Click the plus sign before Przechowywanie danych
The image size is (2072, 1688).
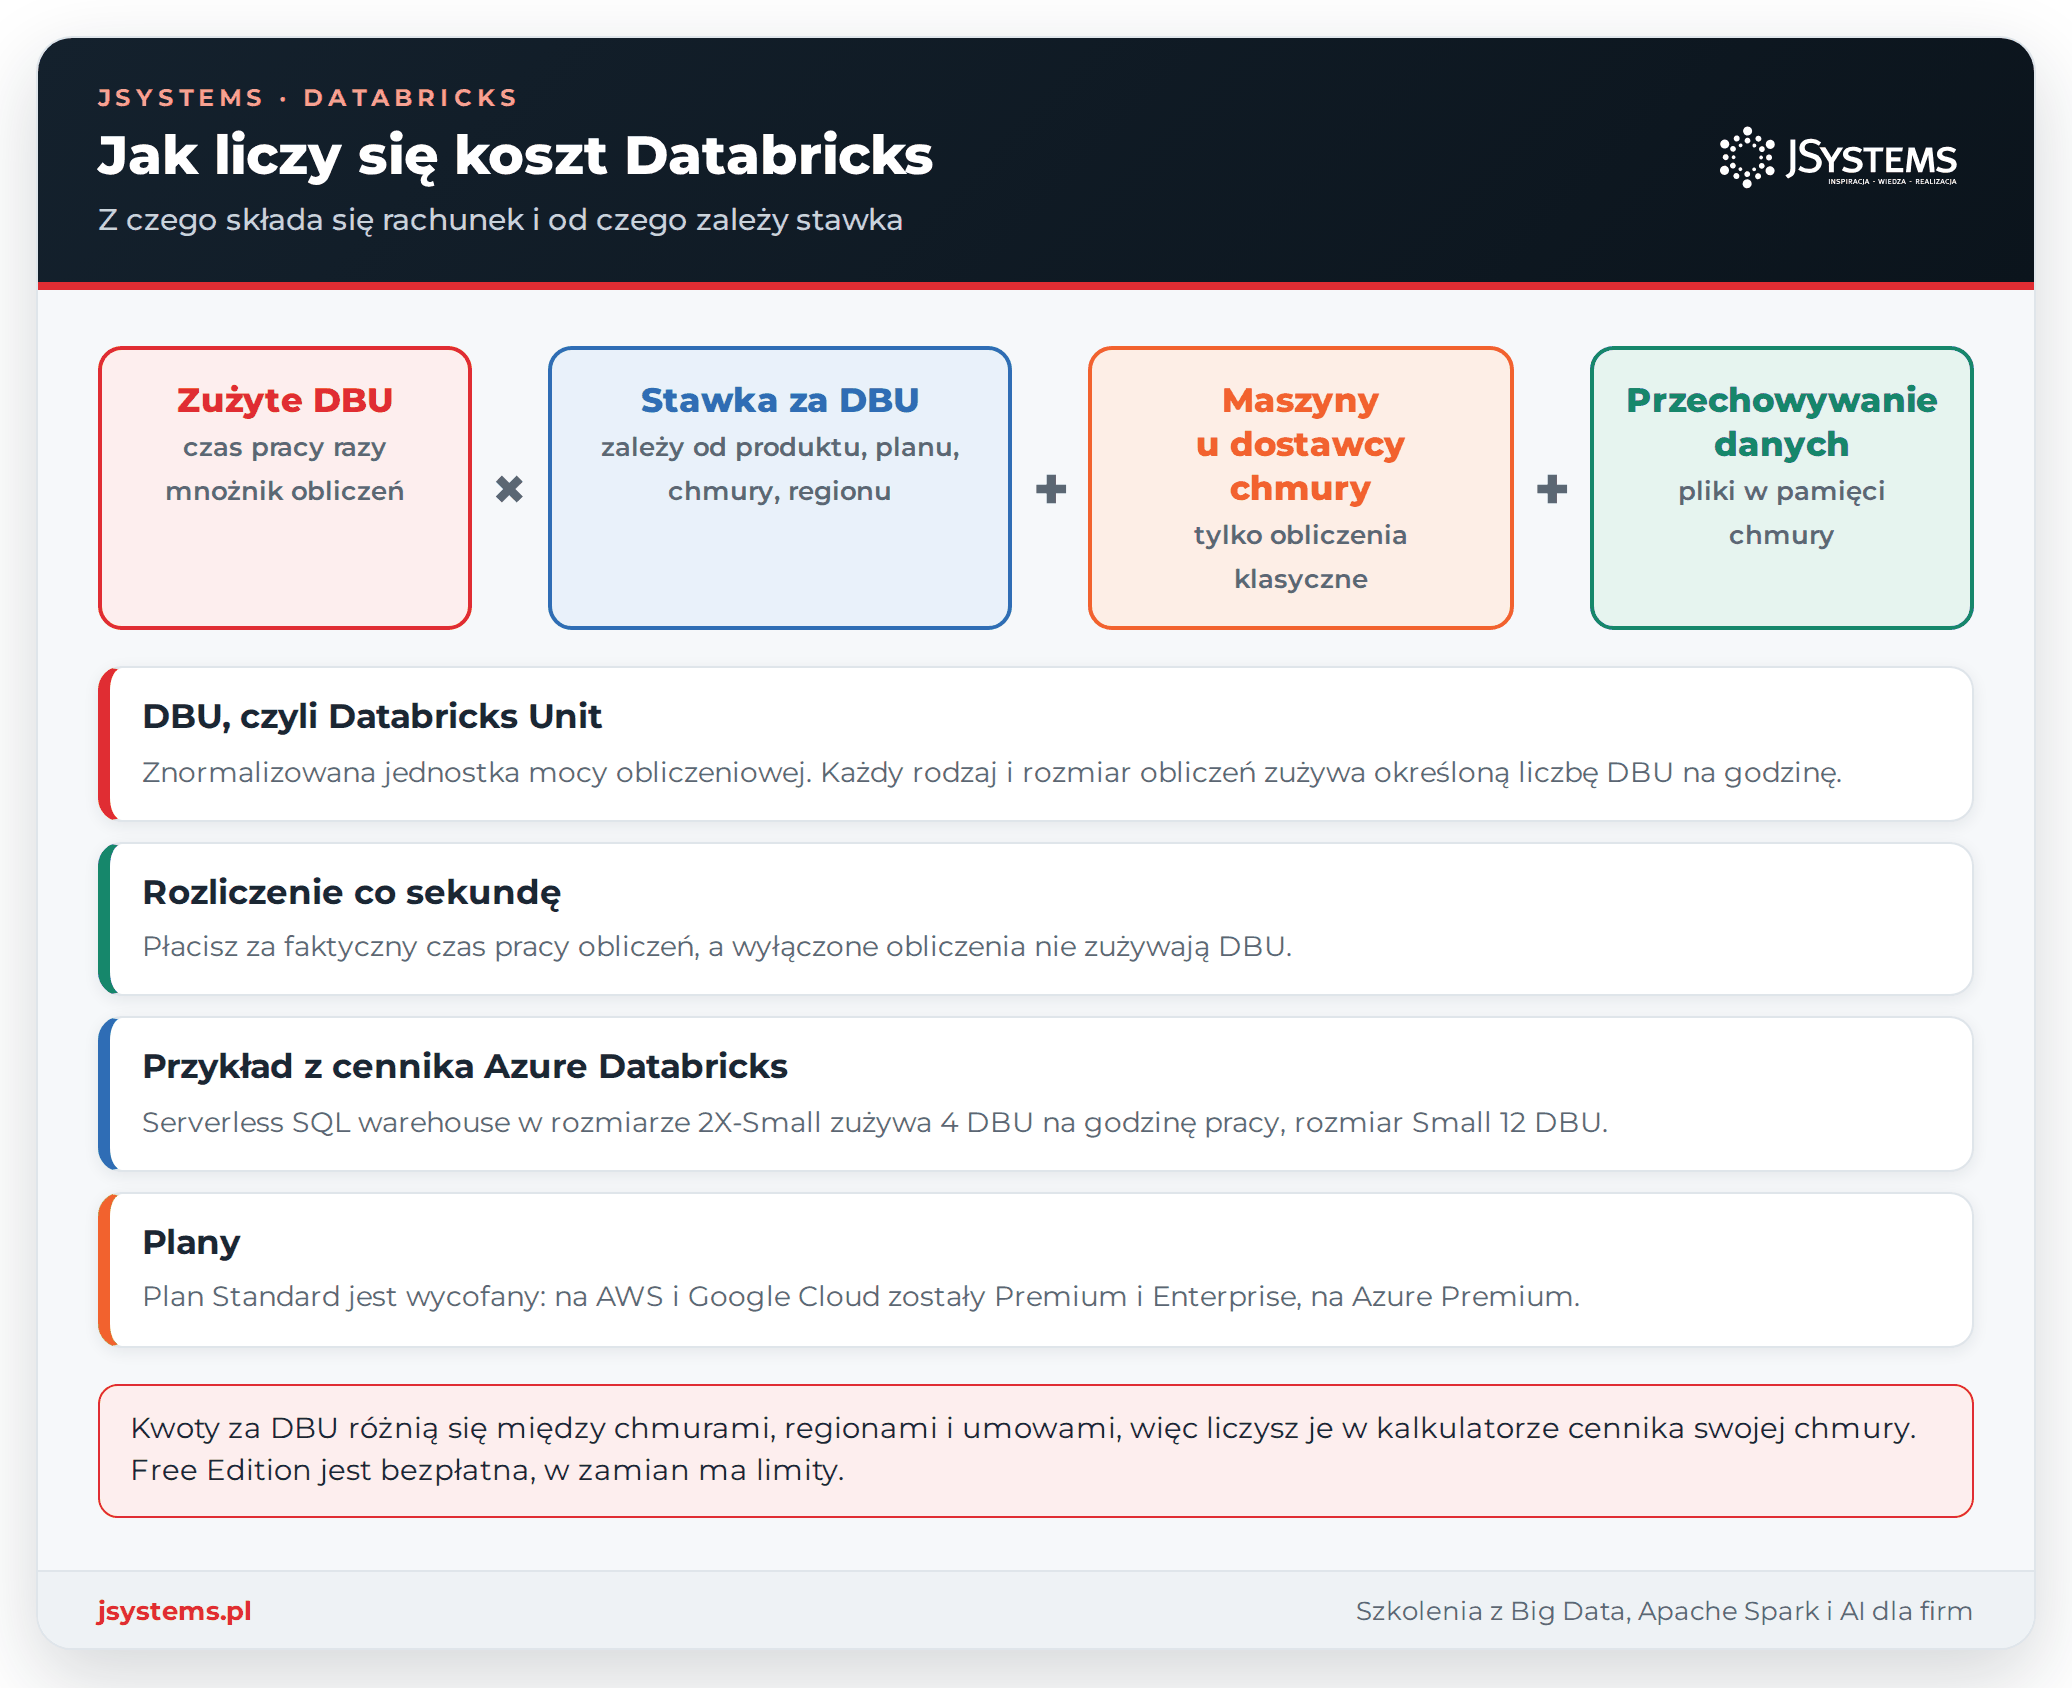point(1551,489)
